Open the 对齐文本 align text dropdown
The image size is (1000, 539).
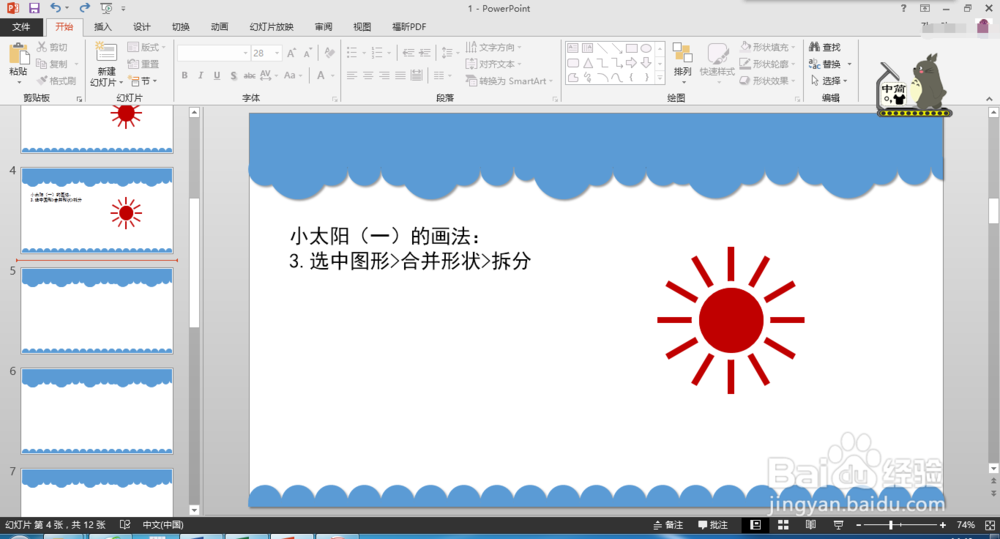tap(493, 64)
